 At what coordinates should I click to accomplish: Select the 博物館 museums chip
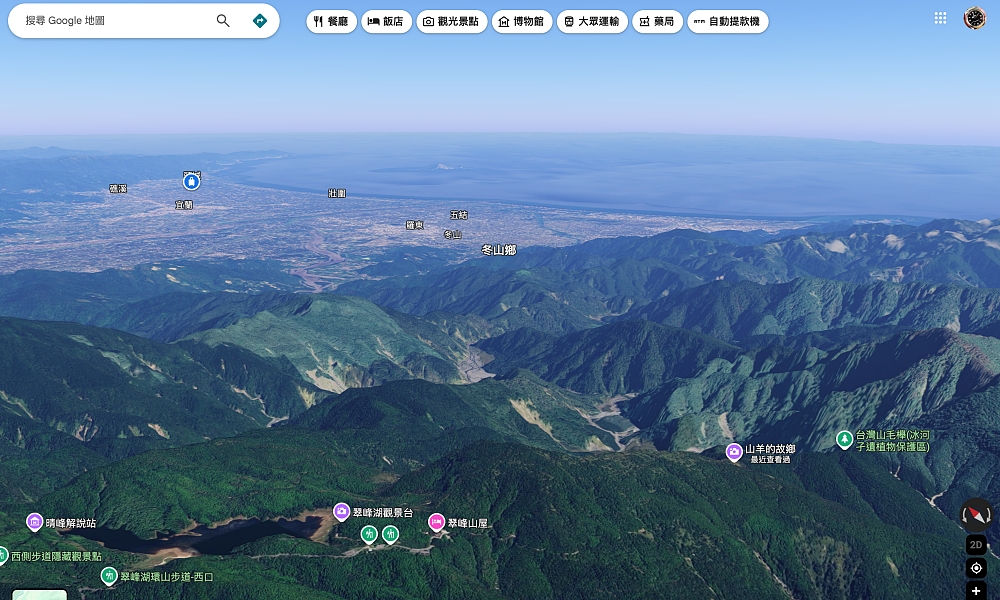[x=522, y=22]
